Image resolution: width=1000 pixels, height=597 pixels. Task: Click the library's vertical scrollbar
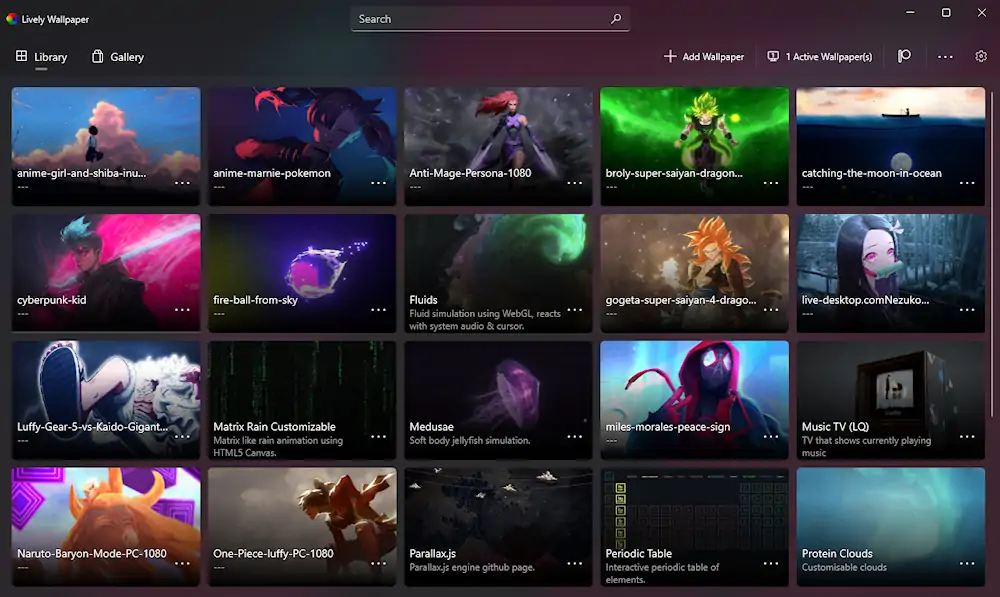point(992,255)
